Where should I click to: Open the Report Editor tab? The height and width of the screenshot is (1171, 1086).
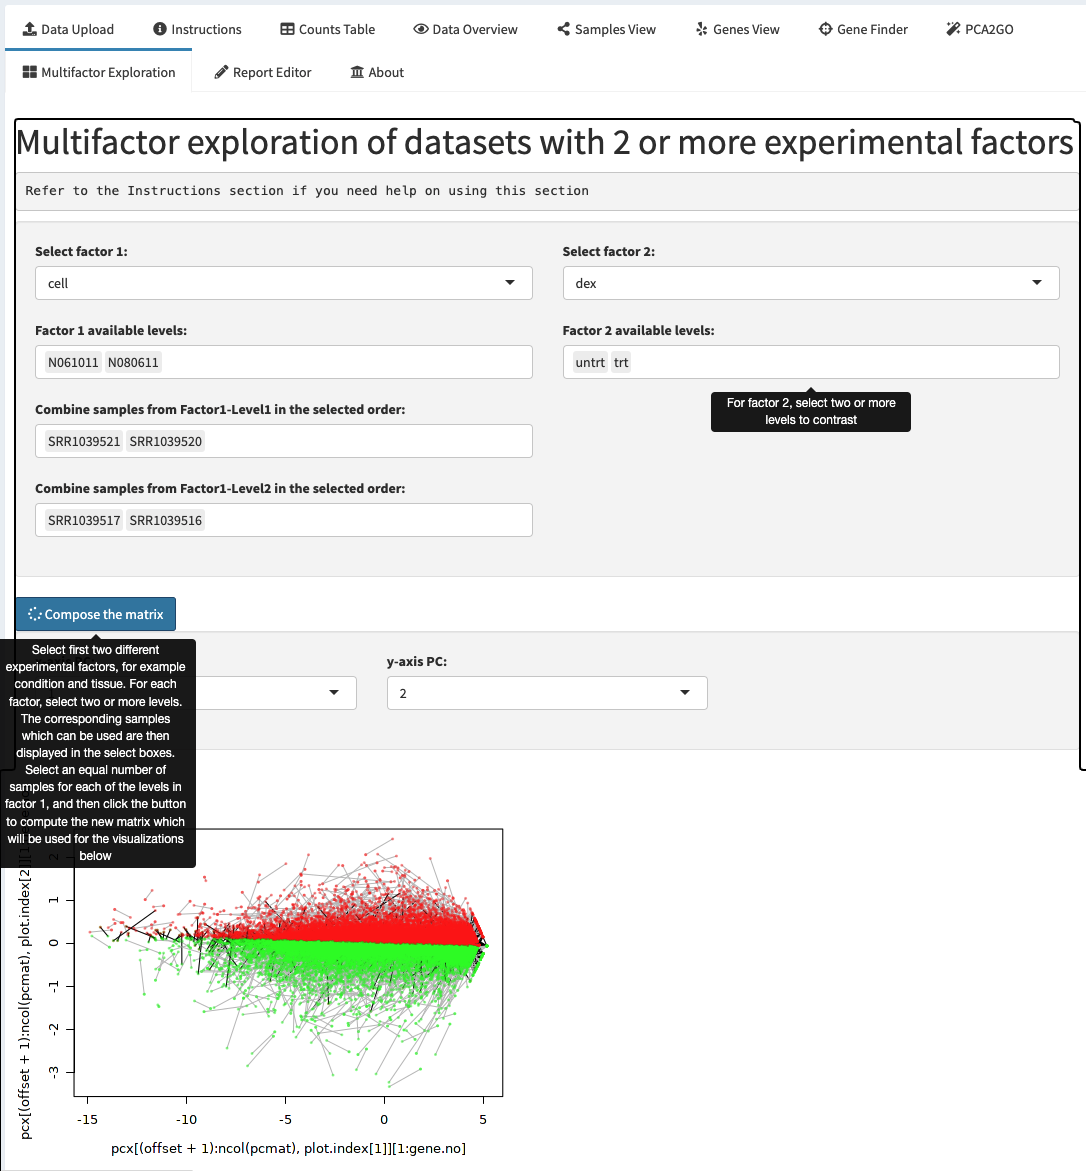point(262,72)
